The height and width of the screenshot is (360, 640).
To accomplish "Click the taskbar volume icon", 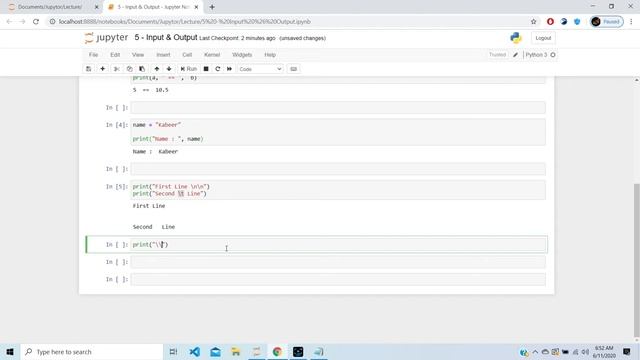I will pos(585,352).
